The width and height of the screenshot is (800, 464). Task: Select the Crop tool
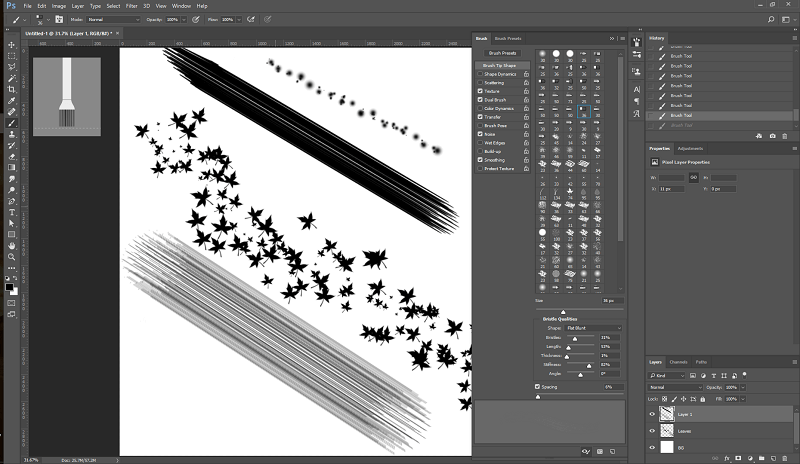coord(11,89)
